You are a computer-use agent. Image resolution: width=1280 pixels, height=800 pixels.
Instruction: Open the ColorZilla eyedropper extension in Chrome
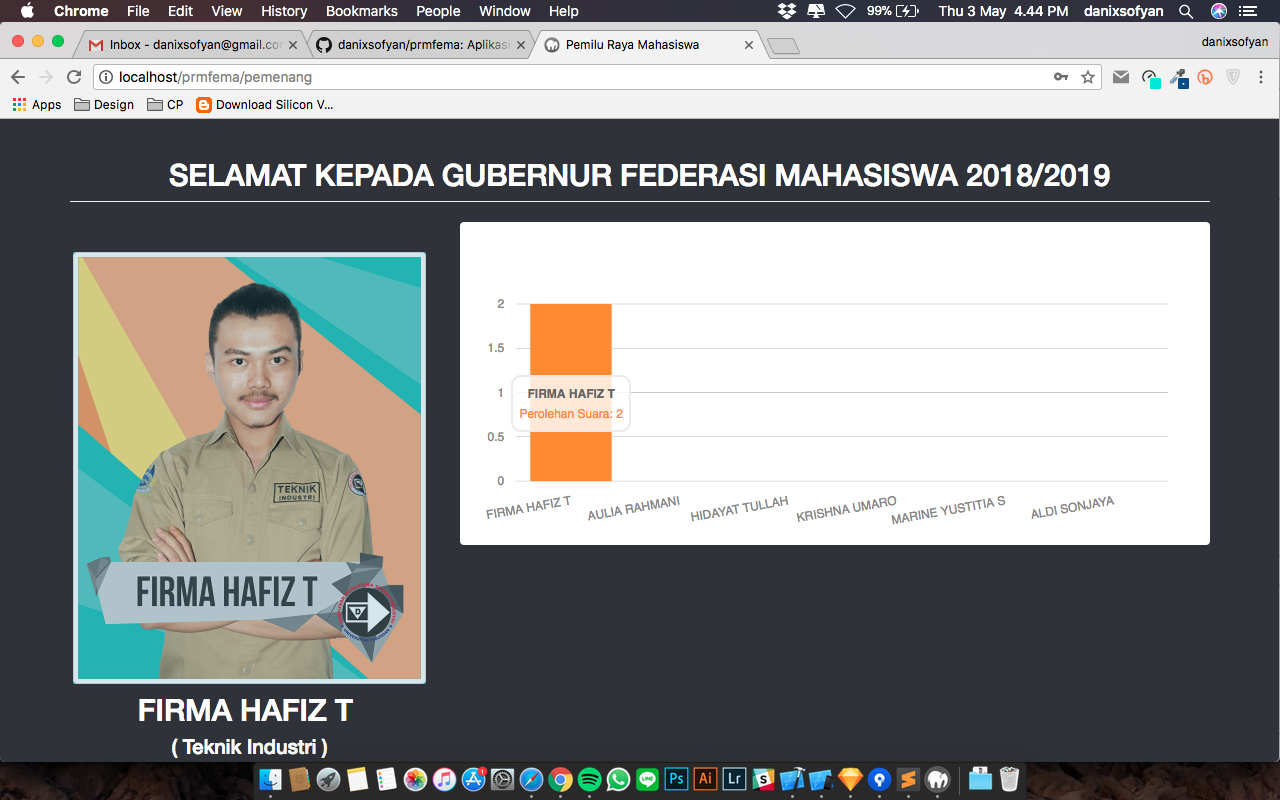pos(1179,76)
